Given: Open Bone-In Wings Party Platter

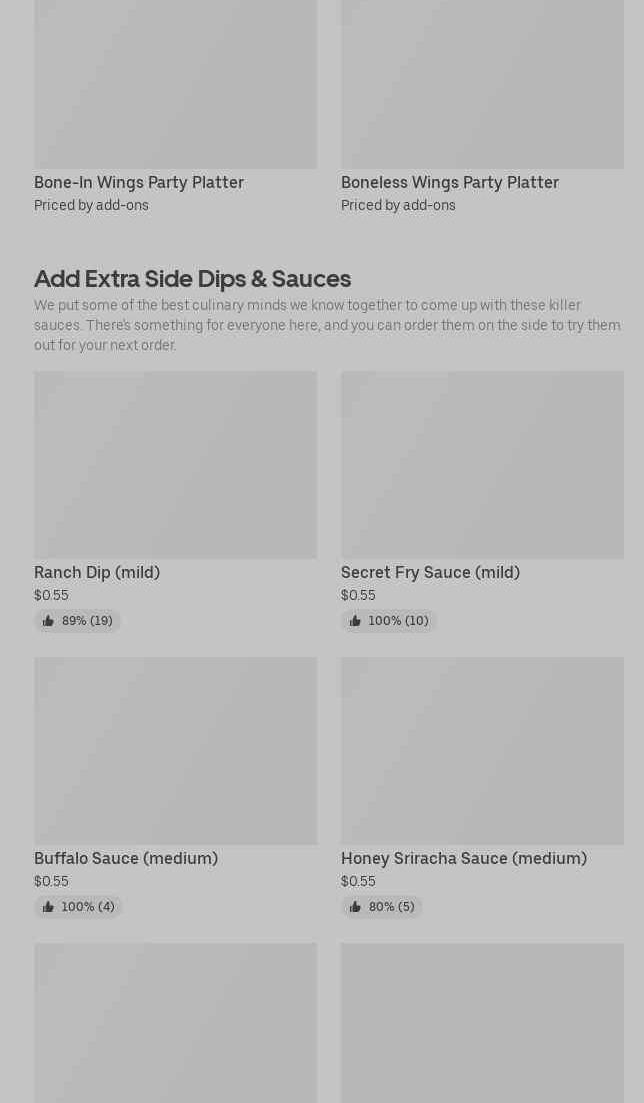Looking at the screenshot, I should click(139, 183).
